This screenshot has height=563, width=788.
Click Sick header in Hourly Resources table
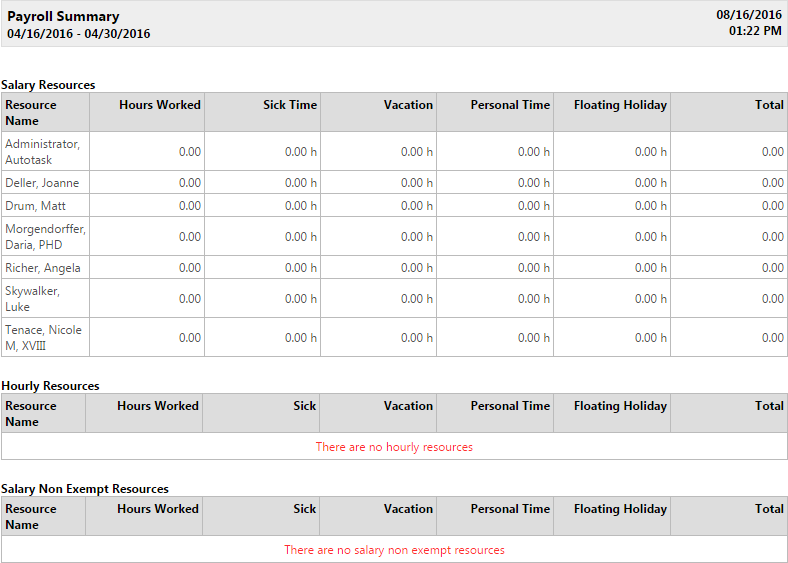coord(305,406)
